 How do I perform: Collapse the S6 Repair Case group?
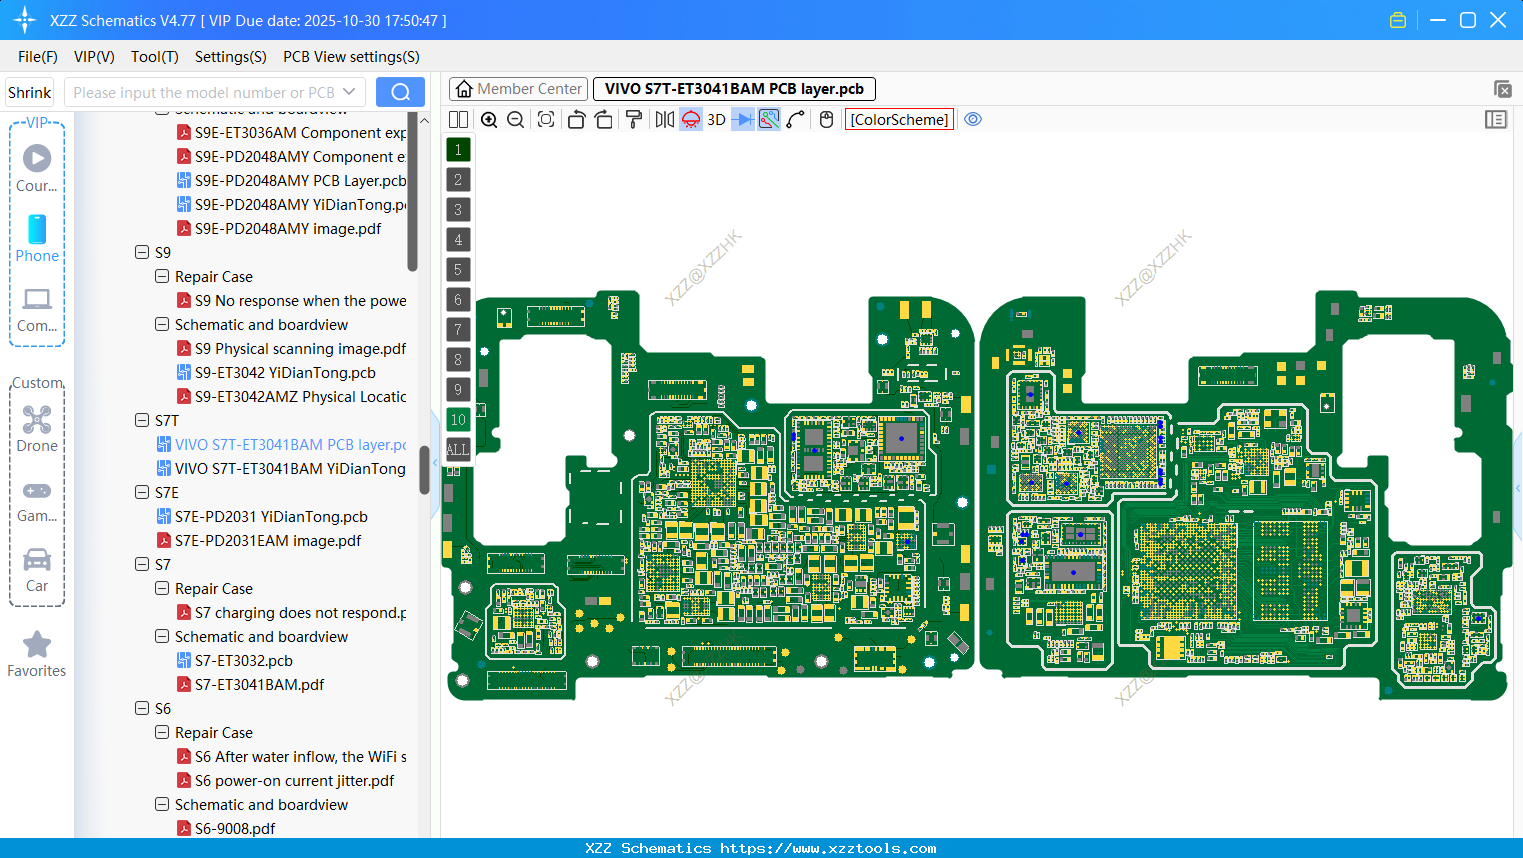click(161, 732)
